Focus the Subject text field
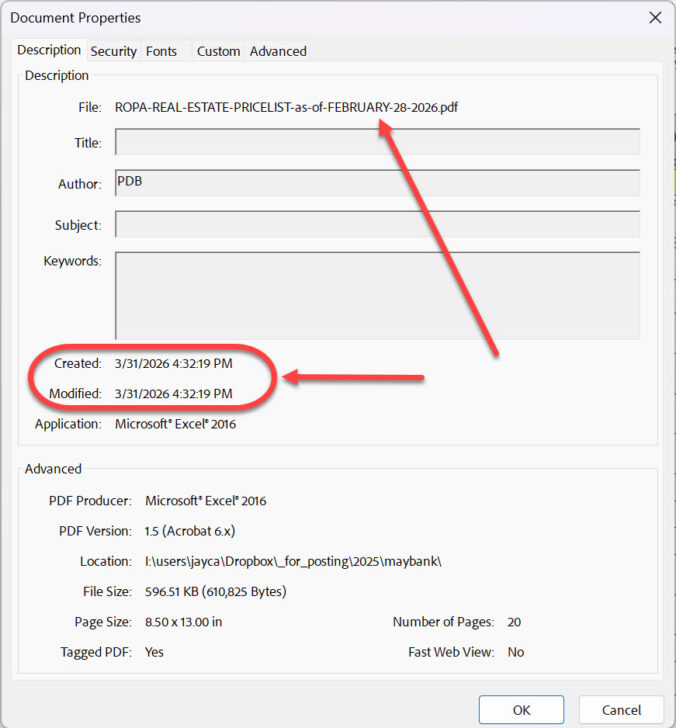Screen dimensions: 676x728 pyautogui.click(x=377, y=224)
